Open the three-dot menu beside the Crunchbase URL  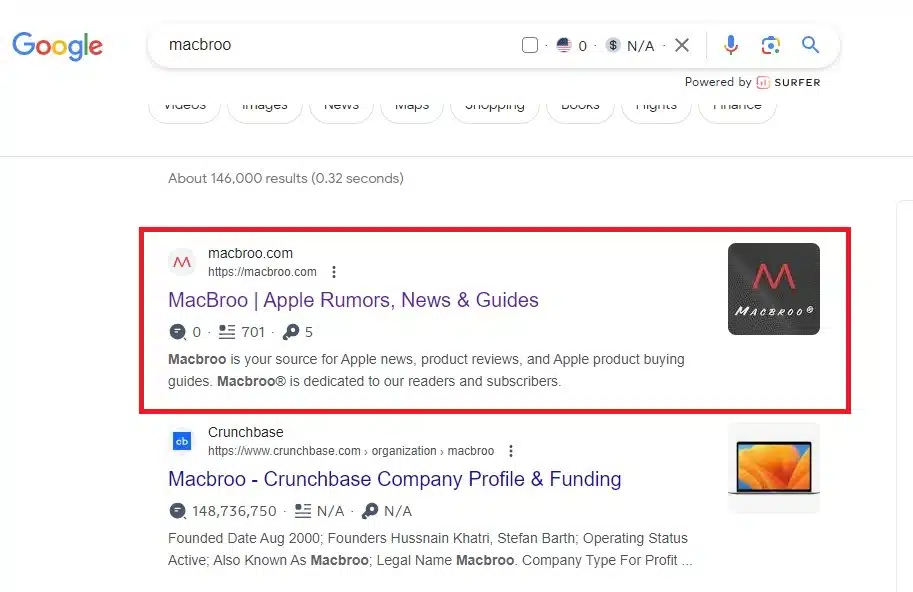(511, 451)
